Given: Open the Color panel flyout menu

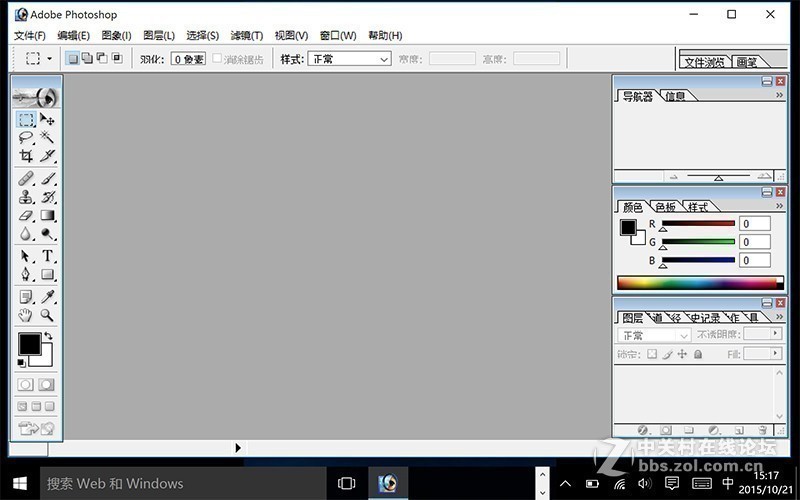Looking at the screenshot, I should (780, 206).
